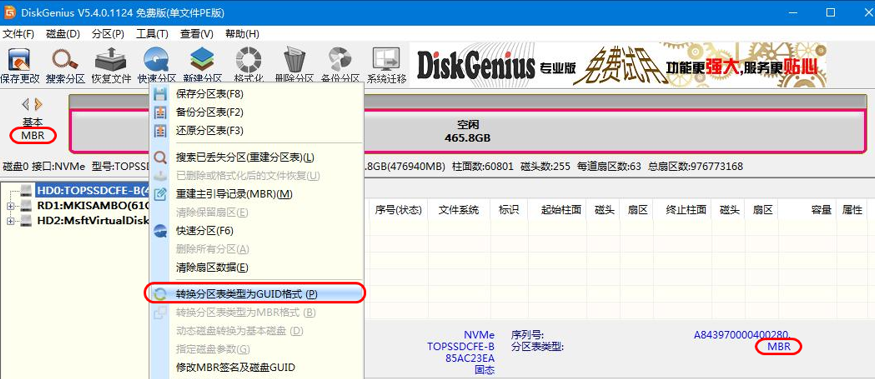
Task: Click the DiskGenius app icon in title bar
Action: [9, 12]
